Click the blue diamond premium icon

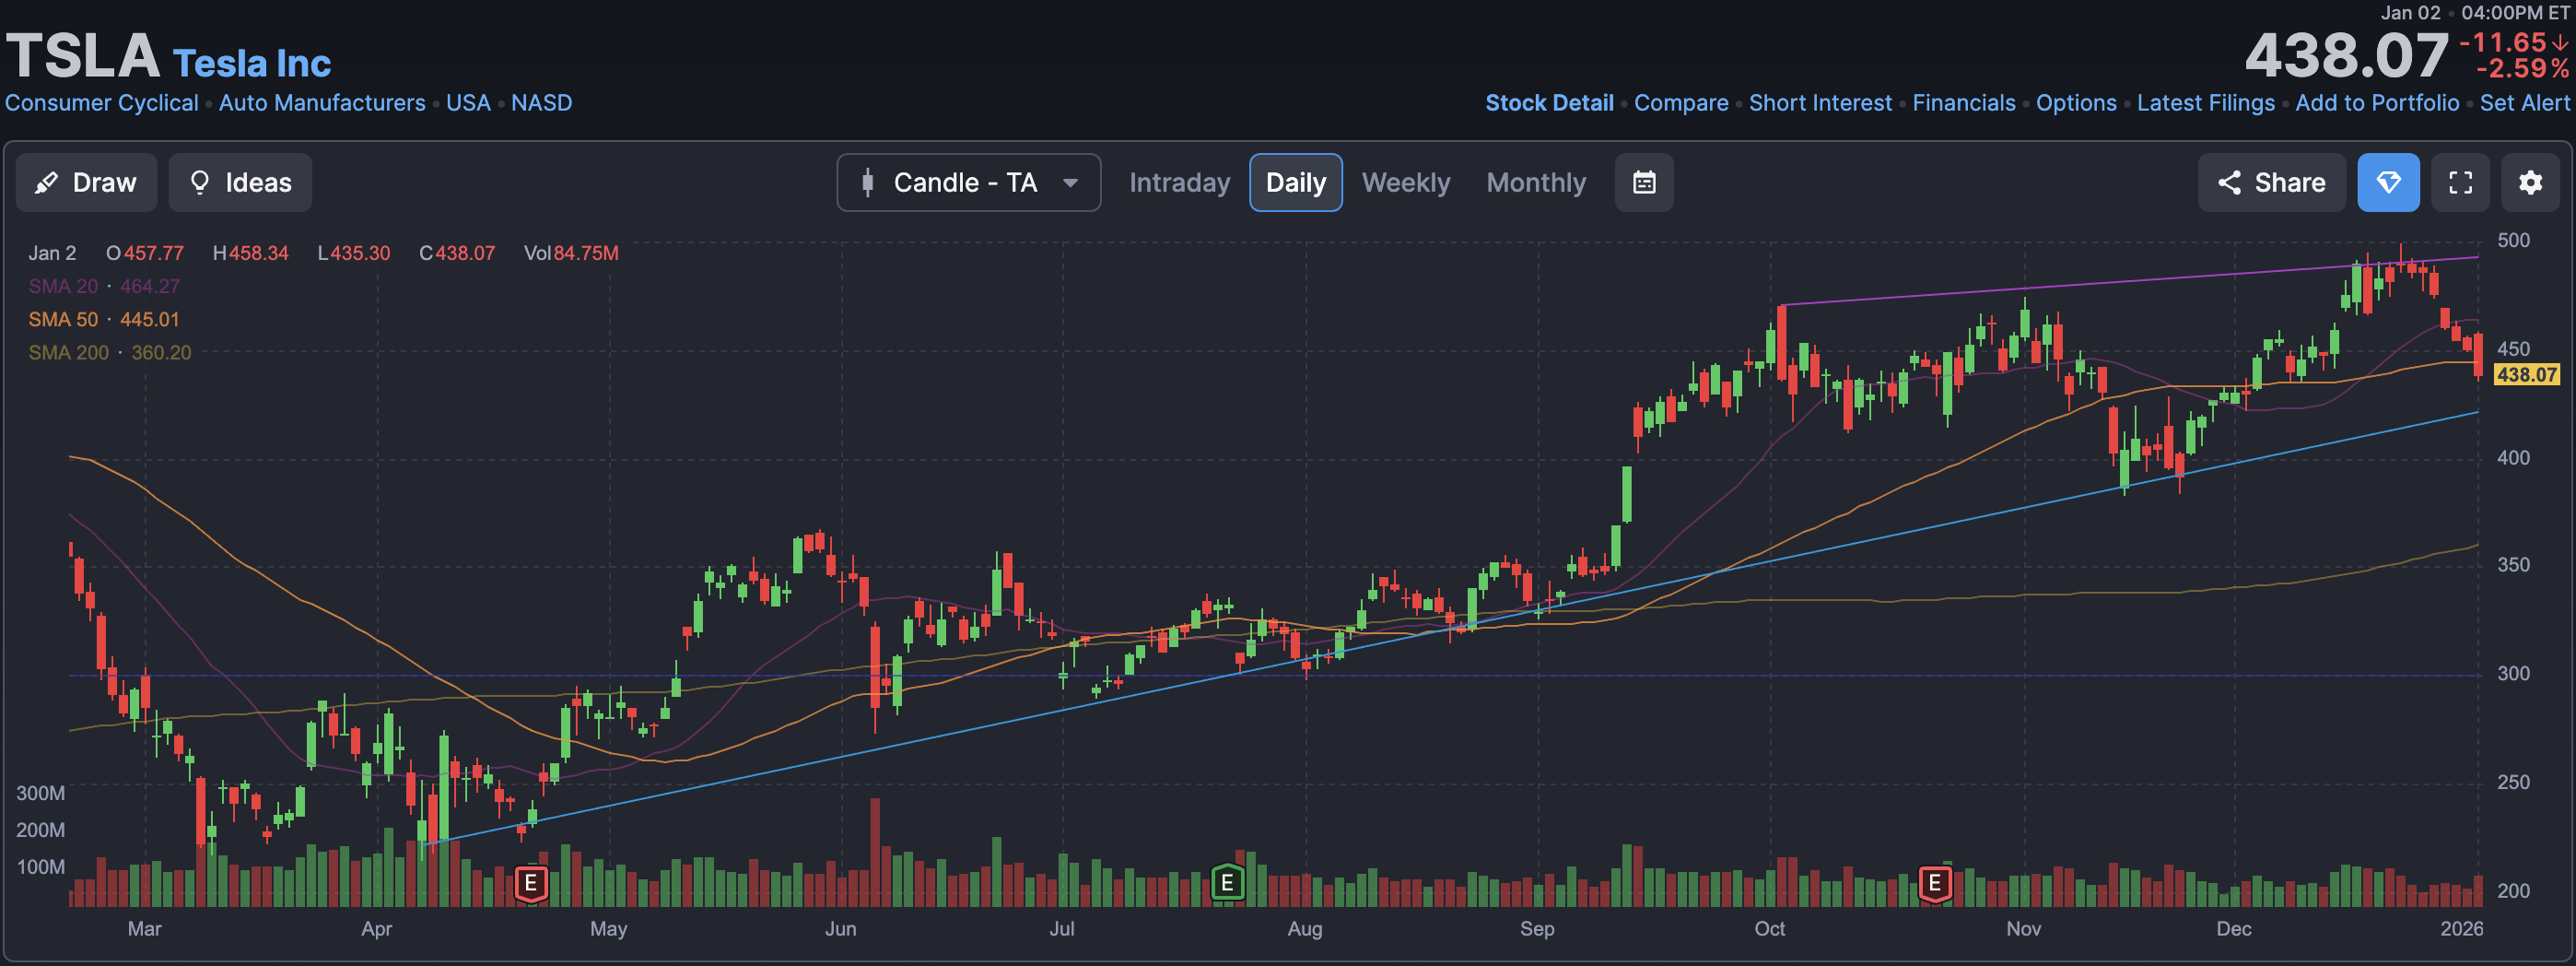click(x=2388, y=182)
